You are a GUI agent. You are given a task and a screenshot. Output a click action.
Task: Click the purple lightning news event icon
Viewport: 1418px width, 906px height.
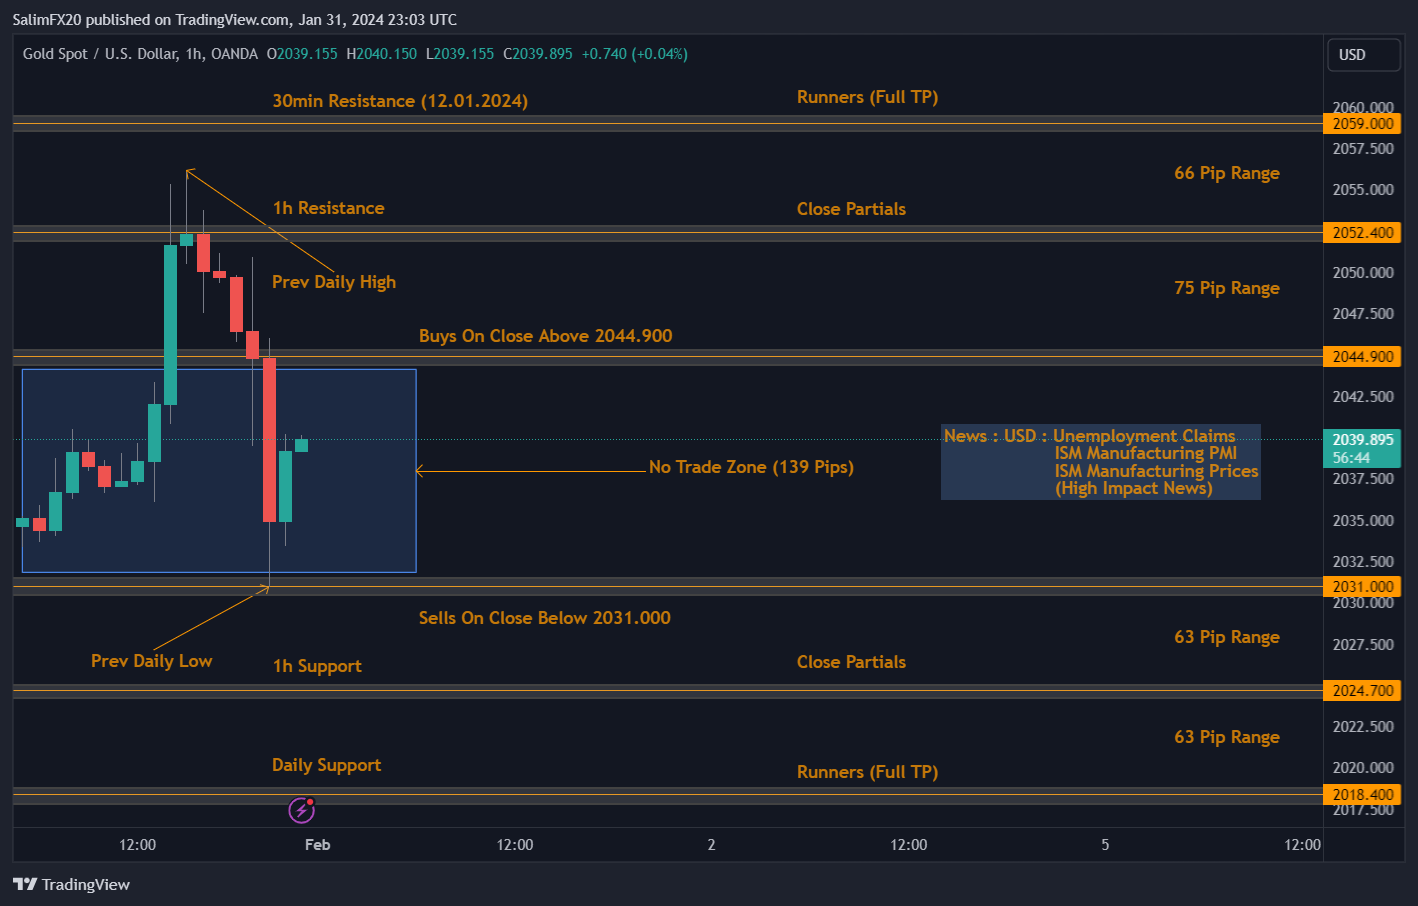(301, 810)
